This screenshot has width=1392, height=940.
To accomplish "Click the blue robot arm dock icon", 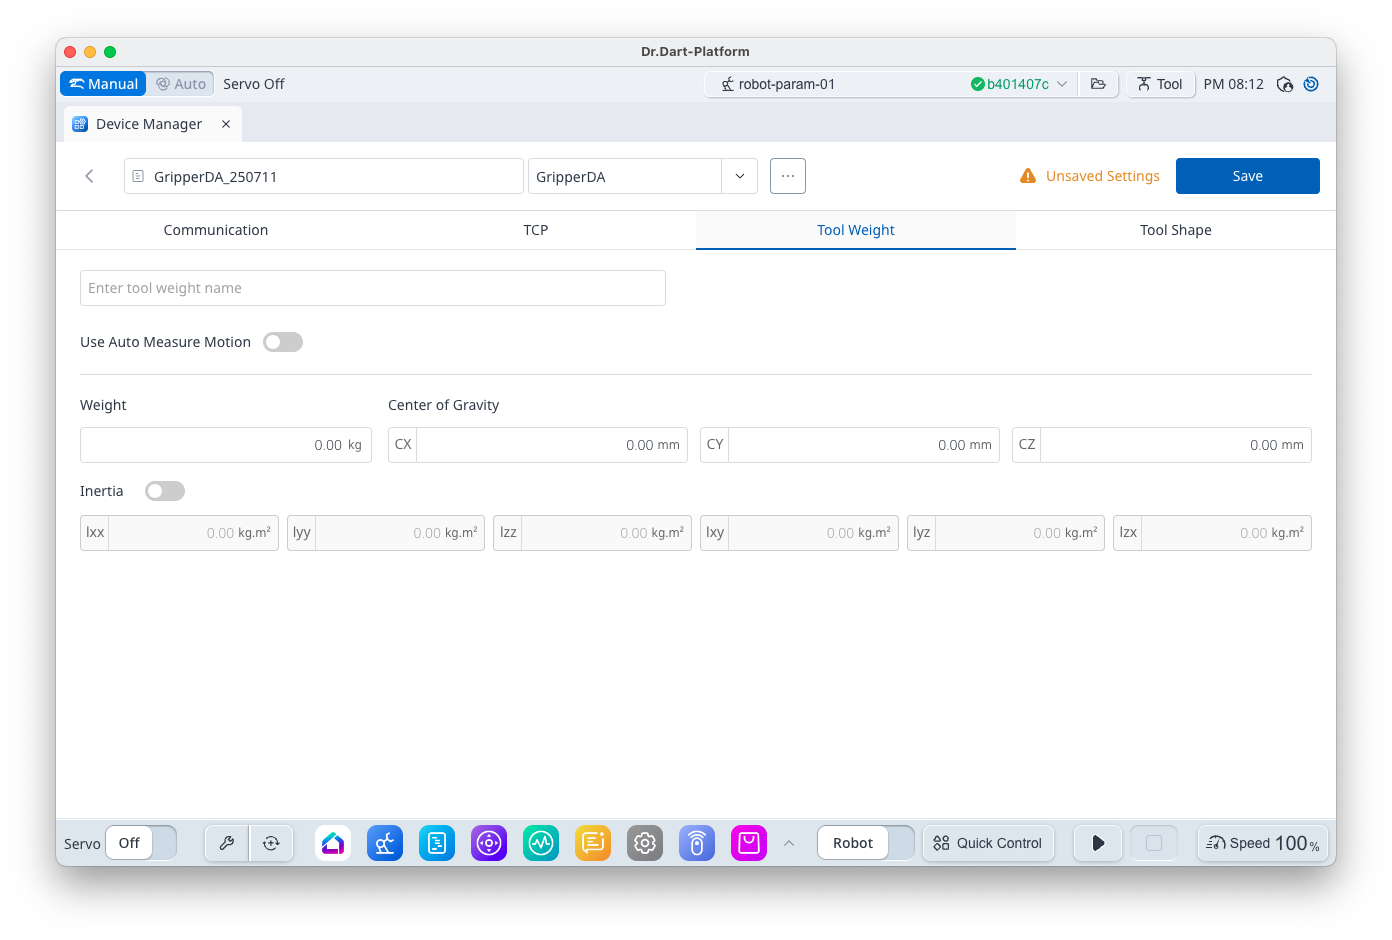I will click(385, 843).
